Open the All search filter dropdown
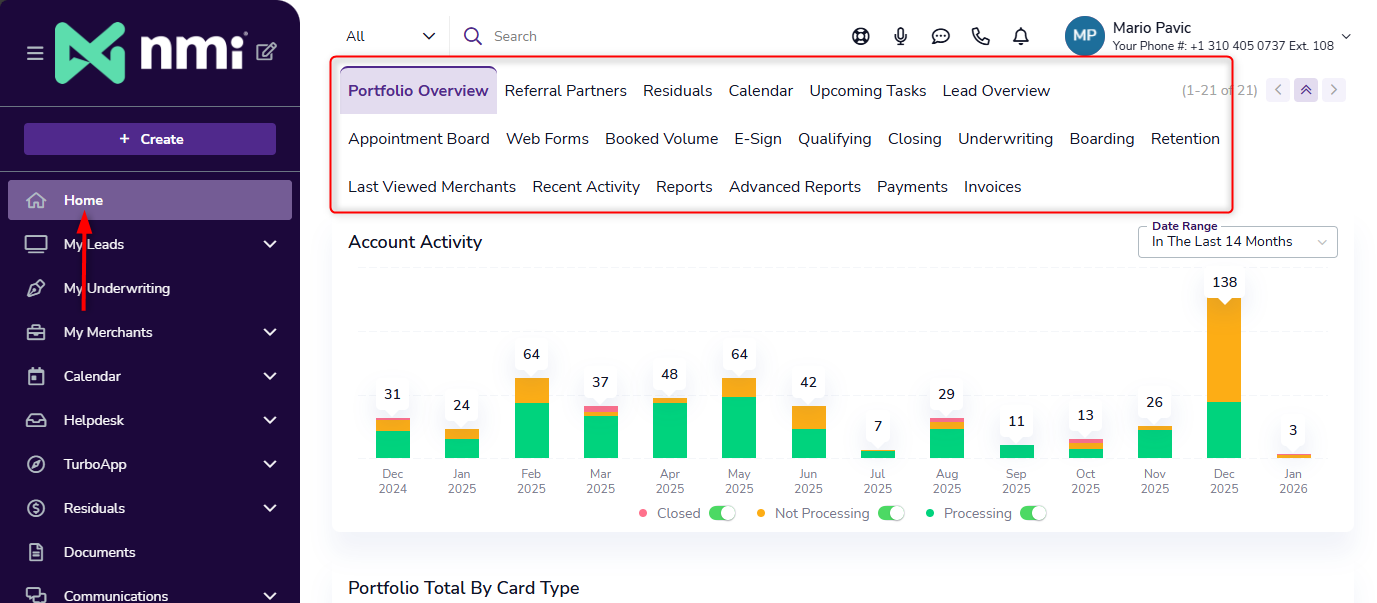 point(390,36)
